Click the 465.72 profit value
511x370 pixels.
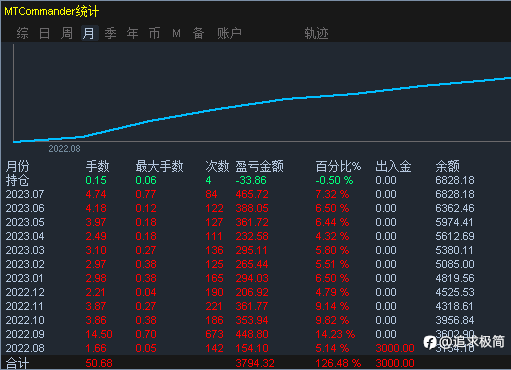pos(252,194)
